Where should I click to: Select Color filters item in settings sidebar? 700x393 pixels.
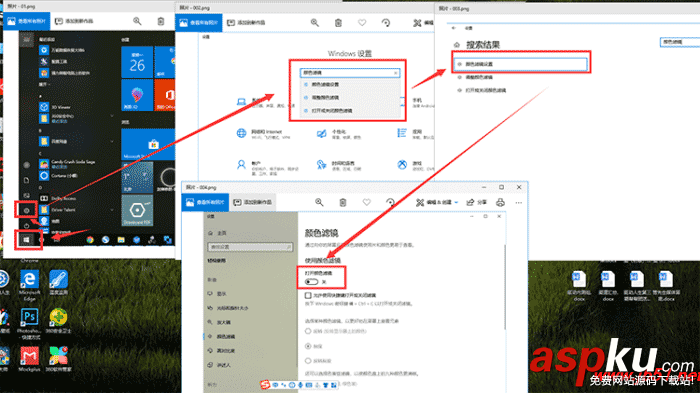point(221,336)
